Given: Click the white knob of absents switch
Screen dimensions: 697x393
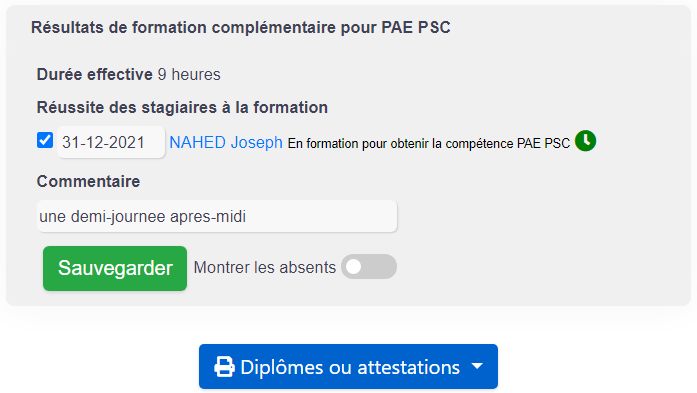Looking at the screenshot, I should point(354,267).
